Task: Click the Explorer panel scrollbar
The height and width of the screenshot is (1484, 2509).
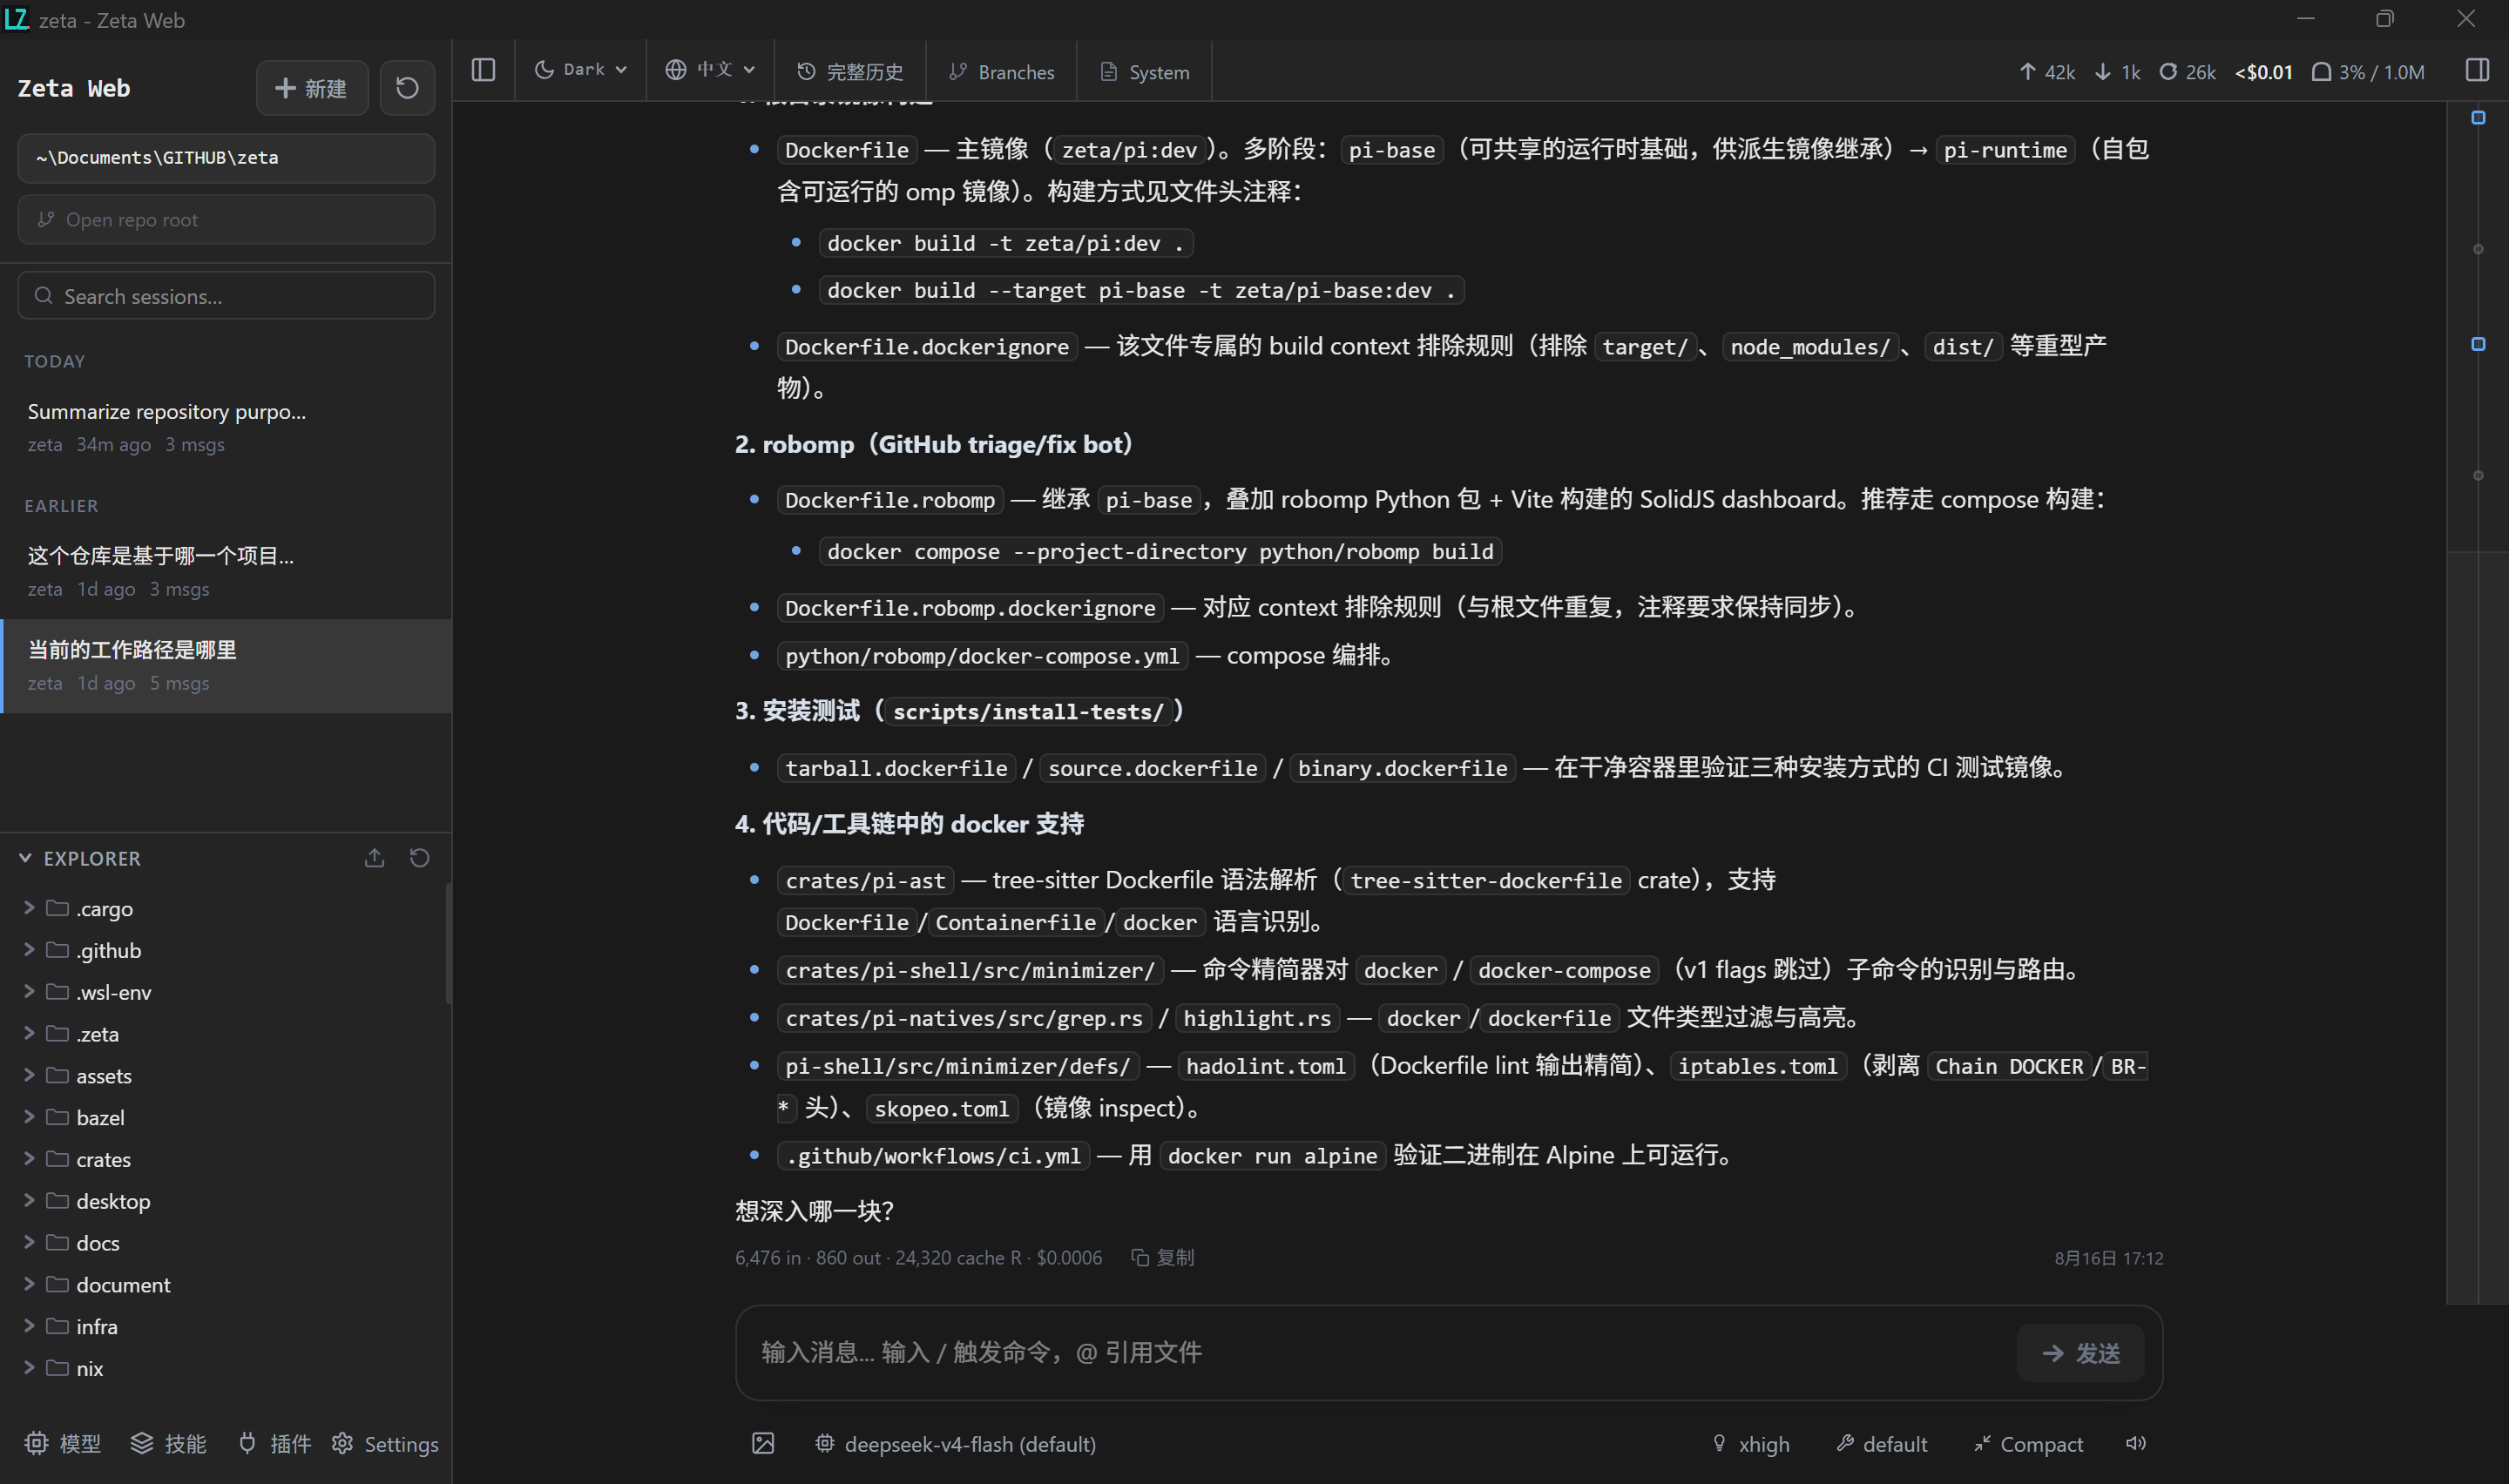Action: [448, 943]
